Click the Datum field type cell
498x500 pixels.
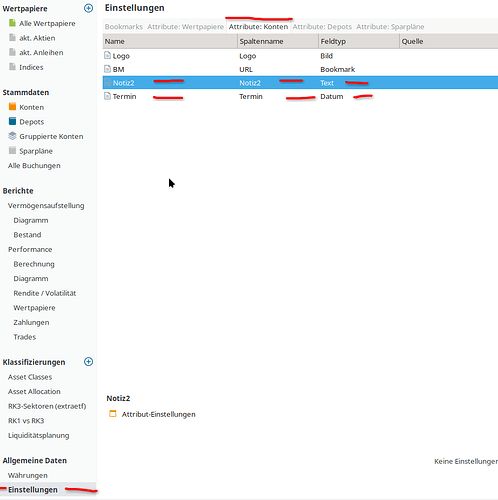pyautogui.click(x=332, y=96)
